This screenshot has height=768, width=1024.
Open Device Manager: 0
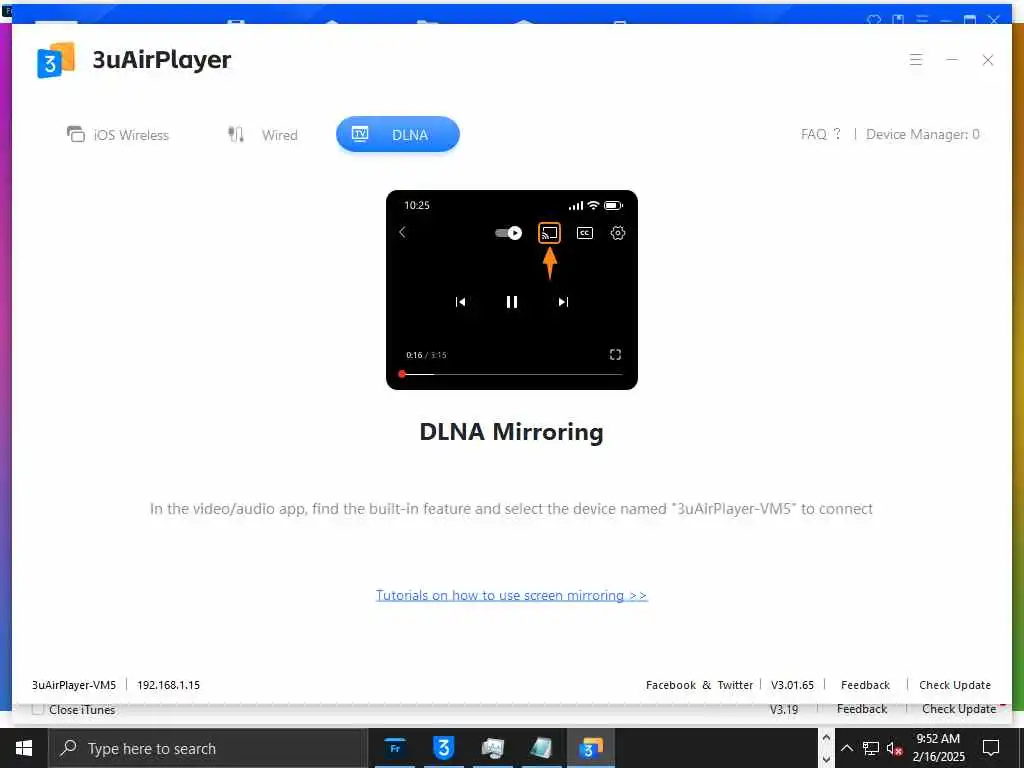(922, 134)
